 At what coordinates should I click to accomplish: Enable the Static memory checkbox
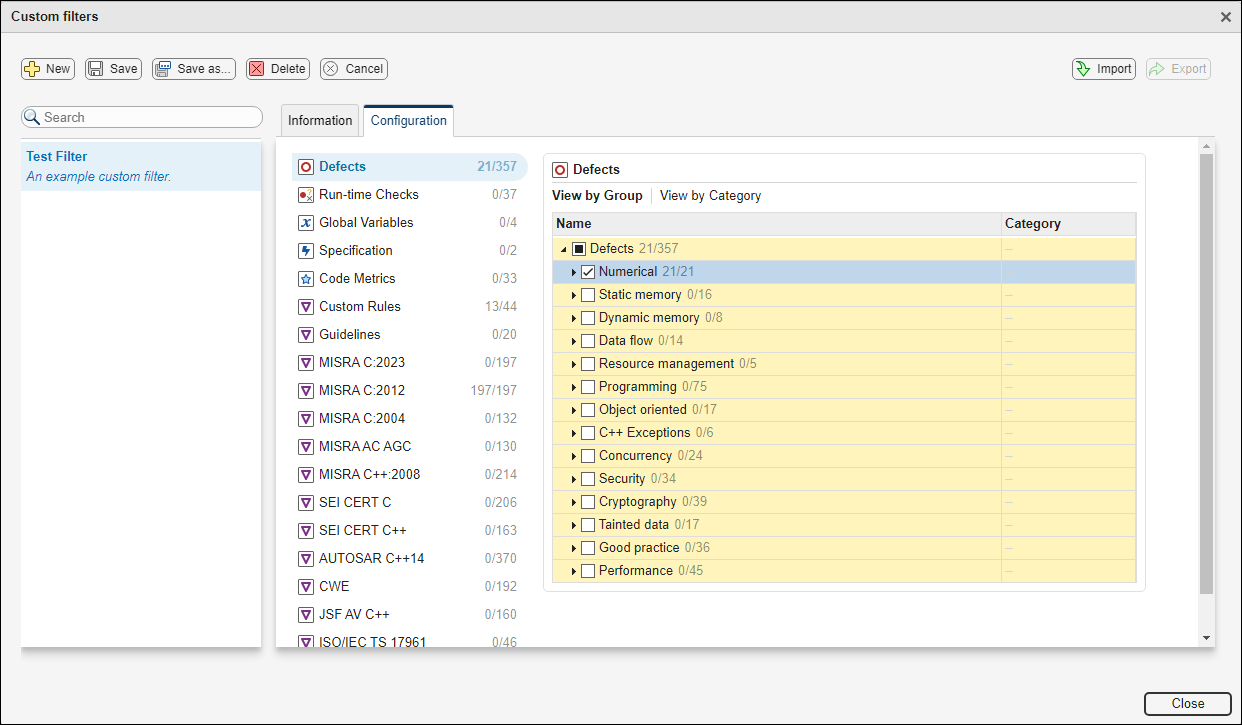pos(587,294)
